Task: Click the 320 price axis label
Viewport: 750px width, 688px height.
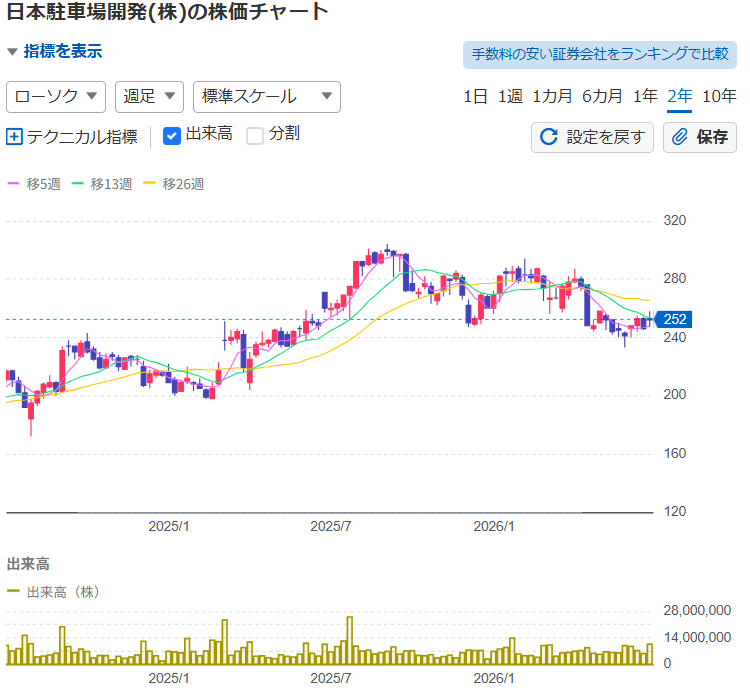Action: (x=674, y=221)
